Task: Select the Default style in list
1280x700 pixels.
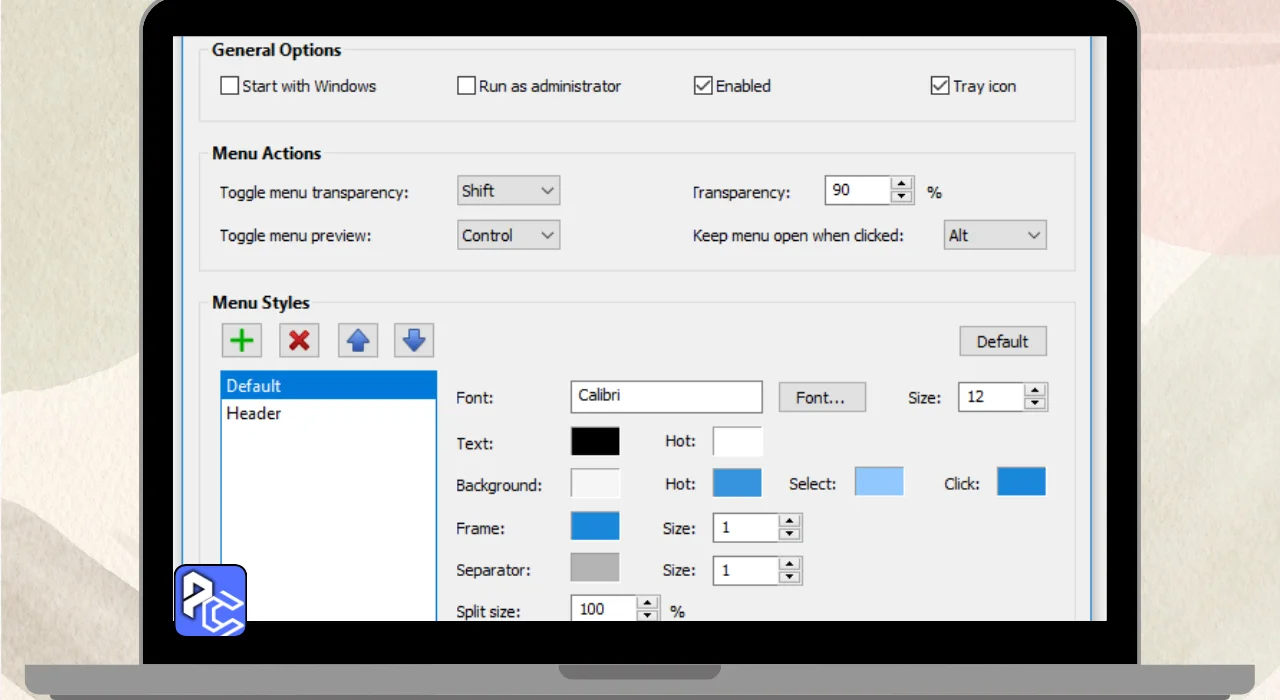Action: tap(328, 386)
